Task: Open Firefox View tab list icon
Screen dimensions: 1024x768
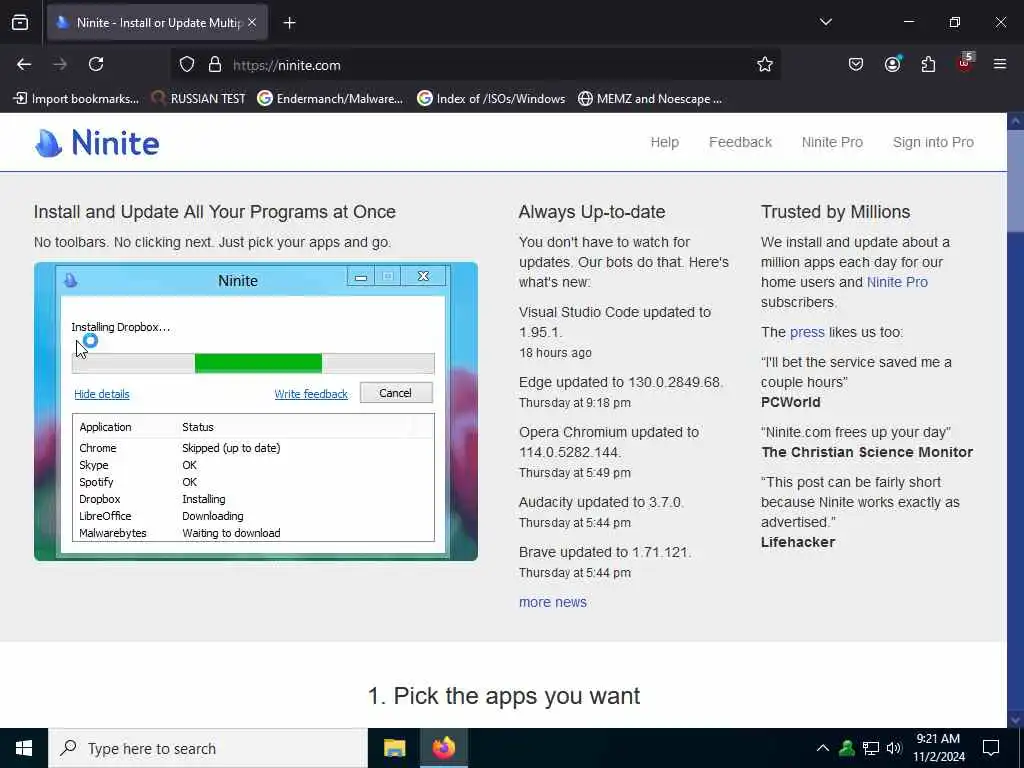Action: 20,23
